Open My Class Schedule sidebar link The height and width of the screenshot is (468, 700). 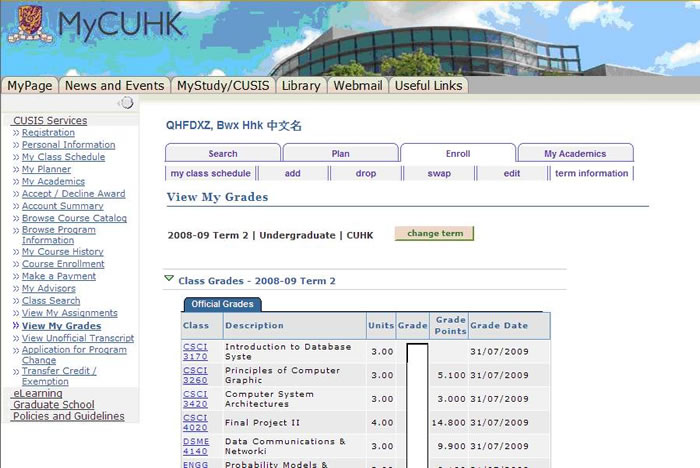click(63, 157)
